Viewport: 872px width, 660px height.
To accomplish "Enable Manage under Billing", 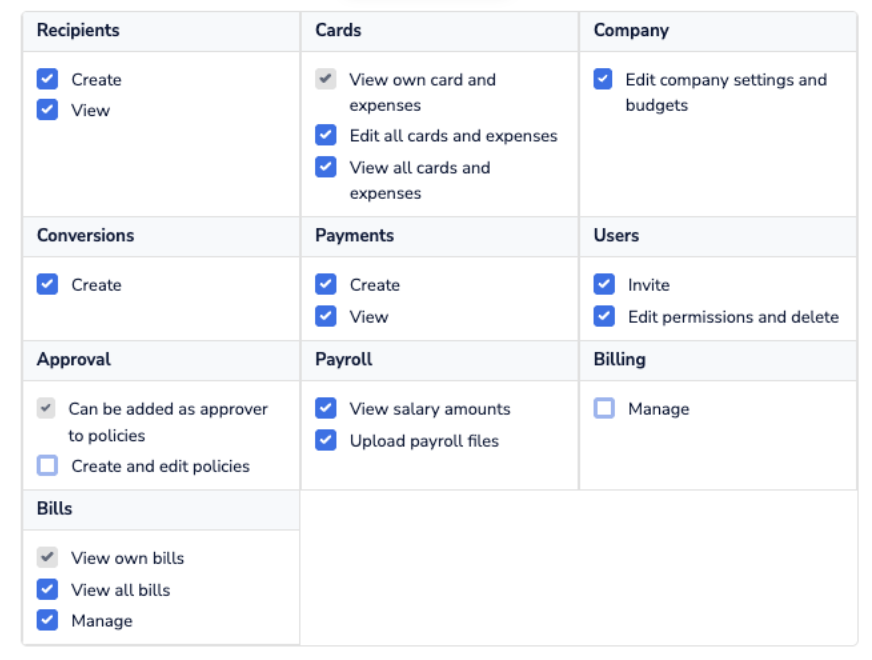I will (x=604, y=408).
